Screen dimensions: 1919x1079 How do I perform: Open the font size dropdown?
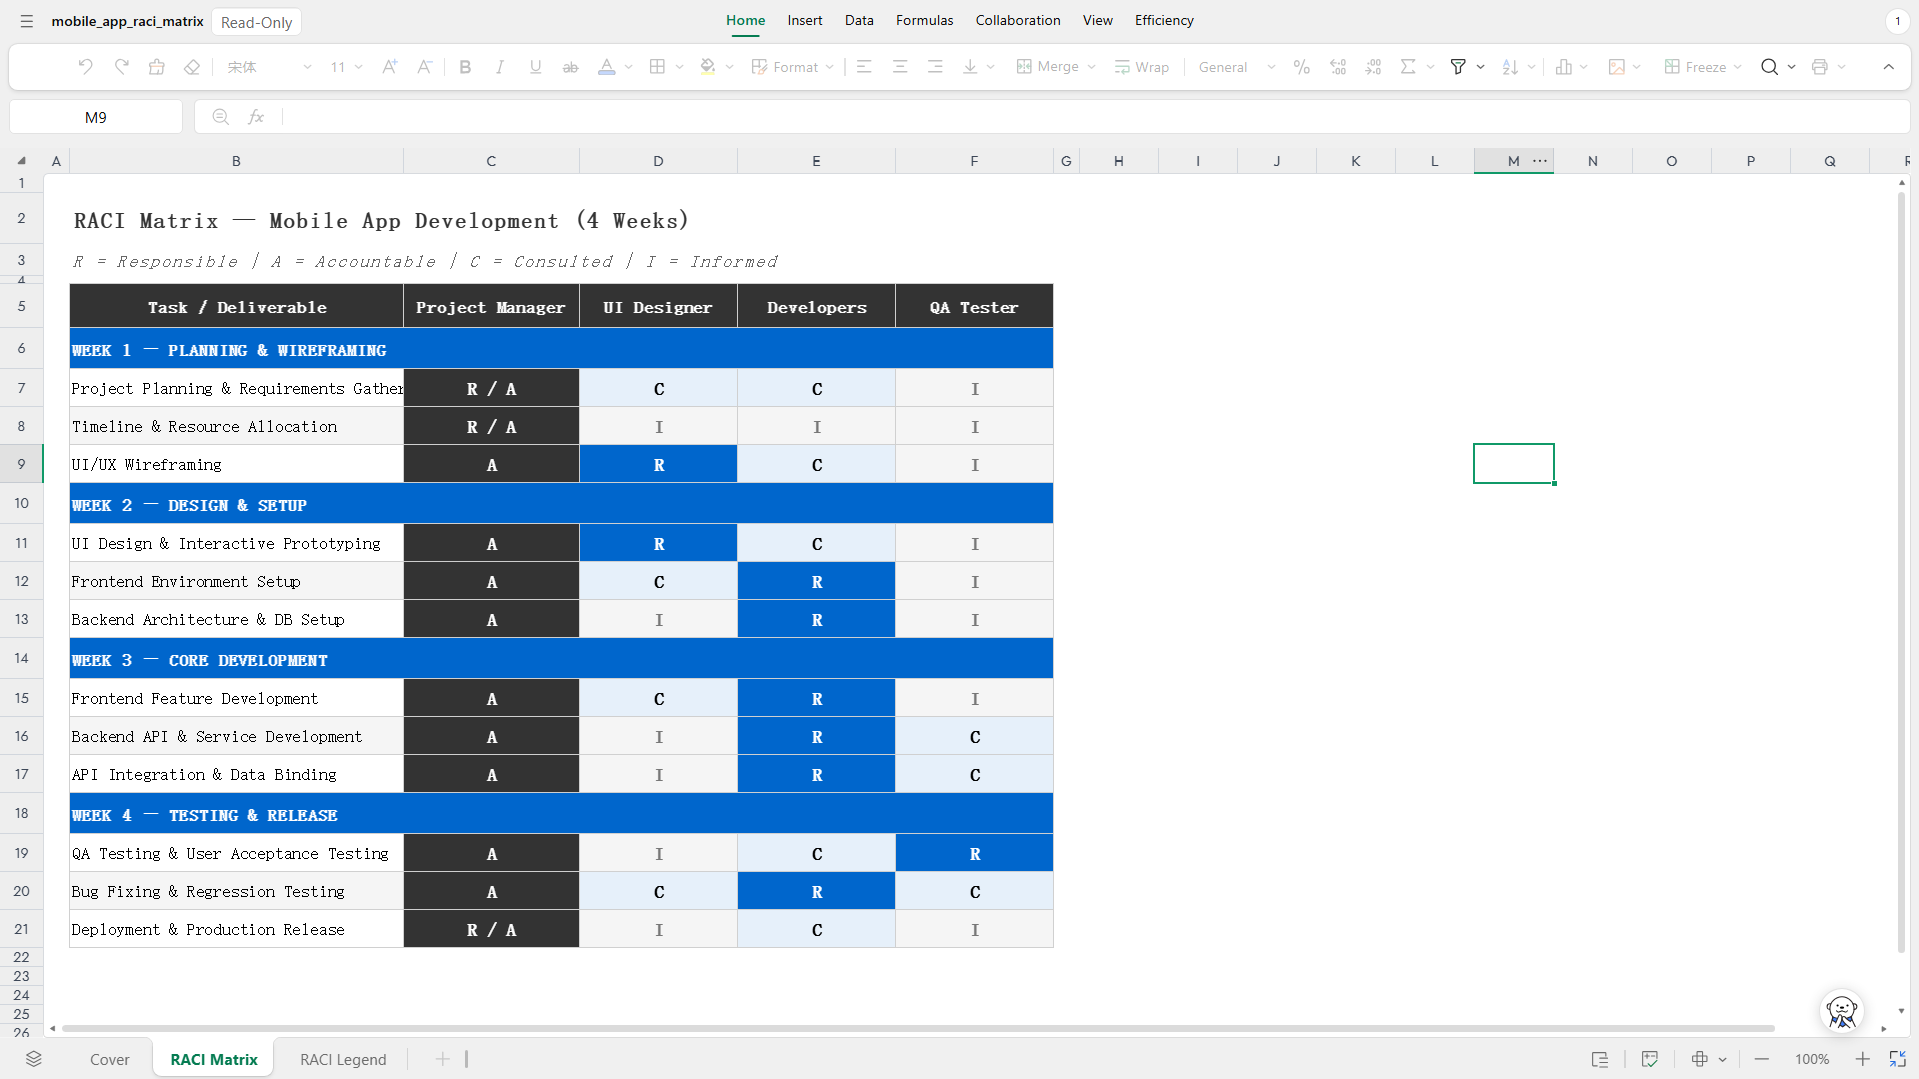pos(347,67)
